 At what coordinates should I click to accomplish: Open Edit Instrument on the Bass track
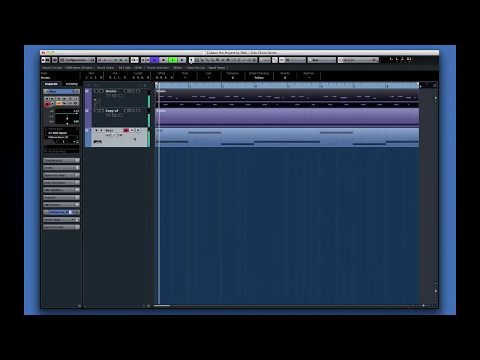tap(138, 130)
